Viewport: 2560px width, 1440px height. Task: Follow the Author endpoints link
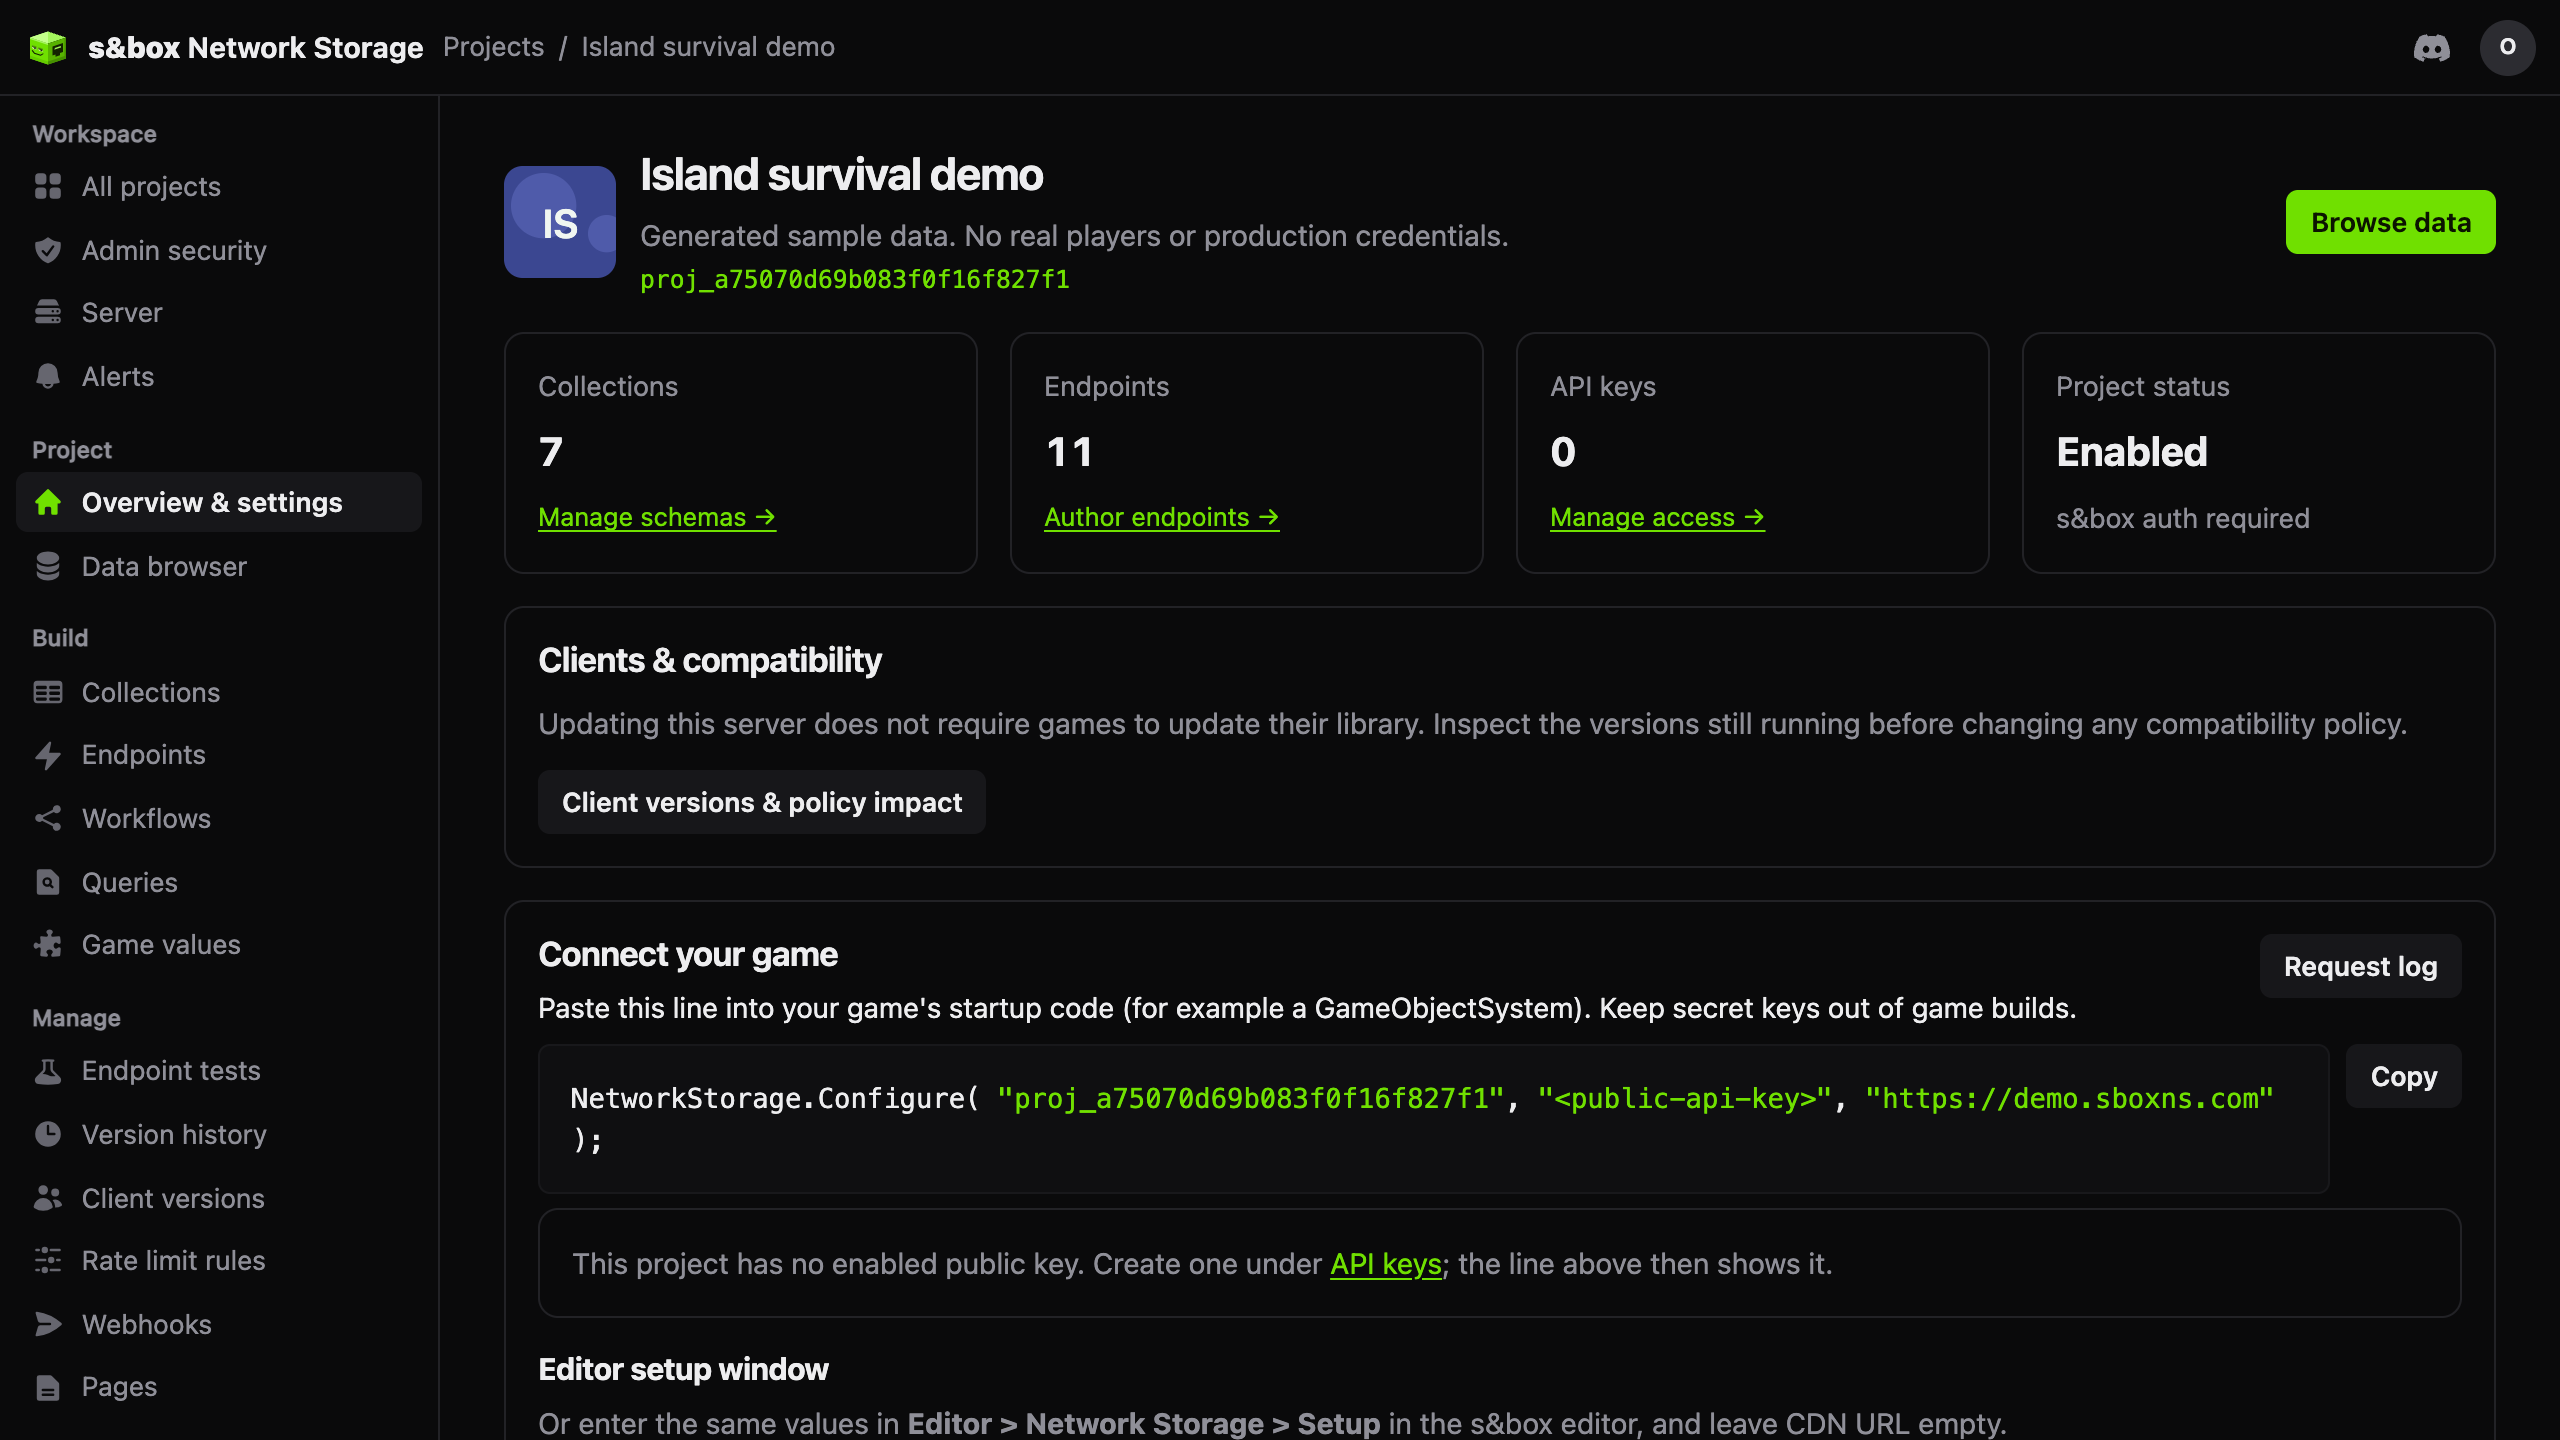point(1162,517)
